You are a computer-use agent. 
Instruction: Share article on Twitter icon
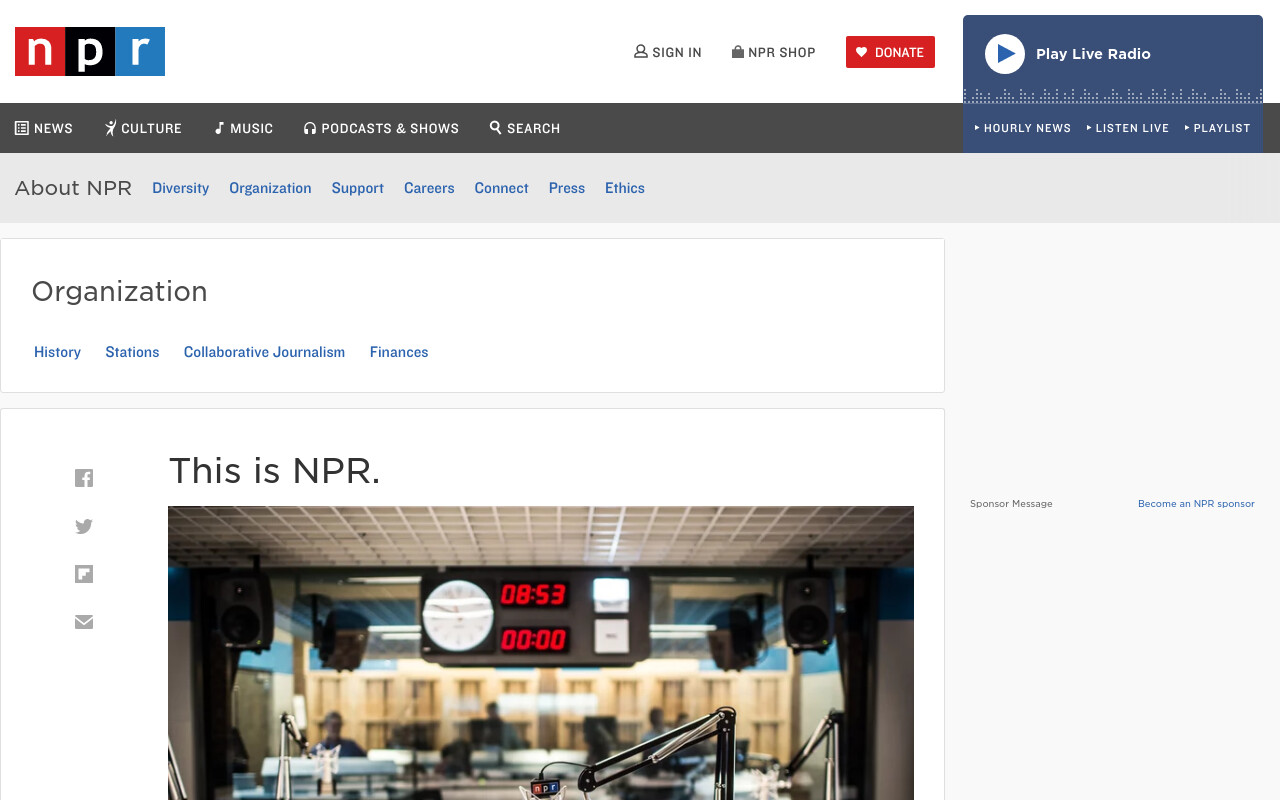click(x=84, y=526)
